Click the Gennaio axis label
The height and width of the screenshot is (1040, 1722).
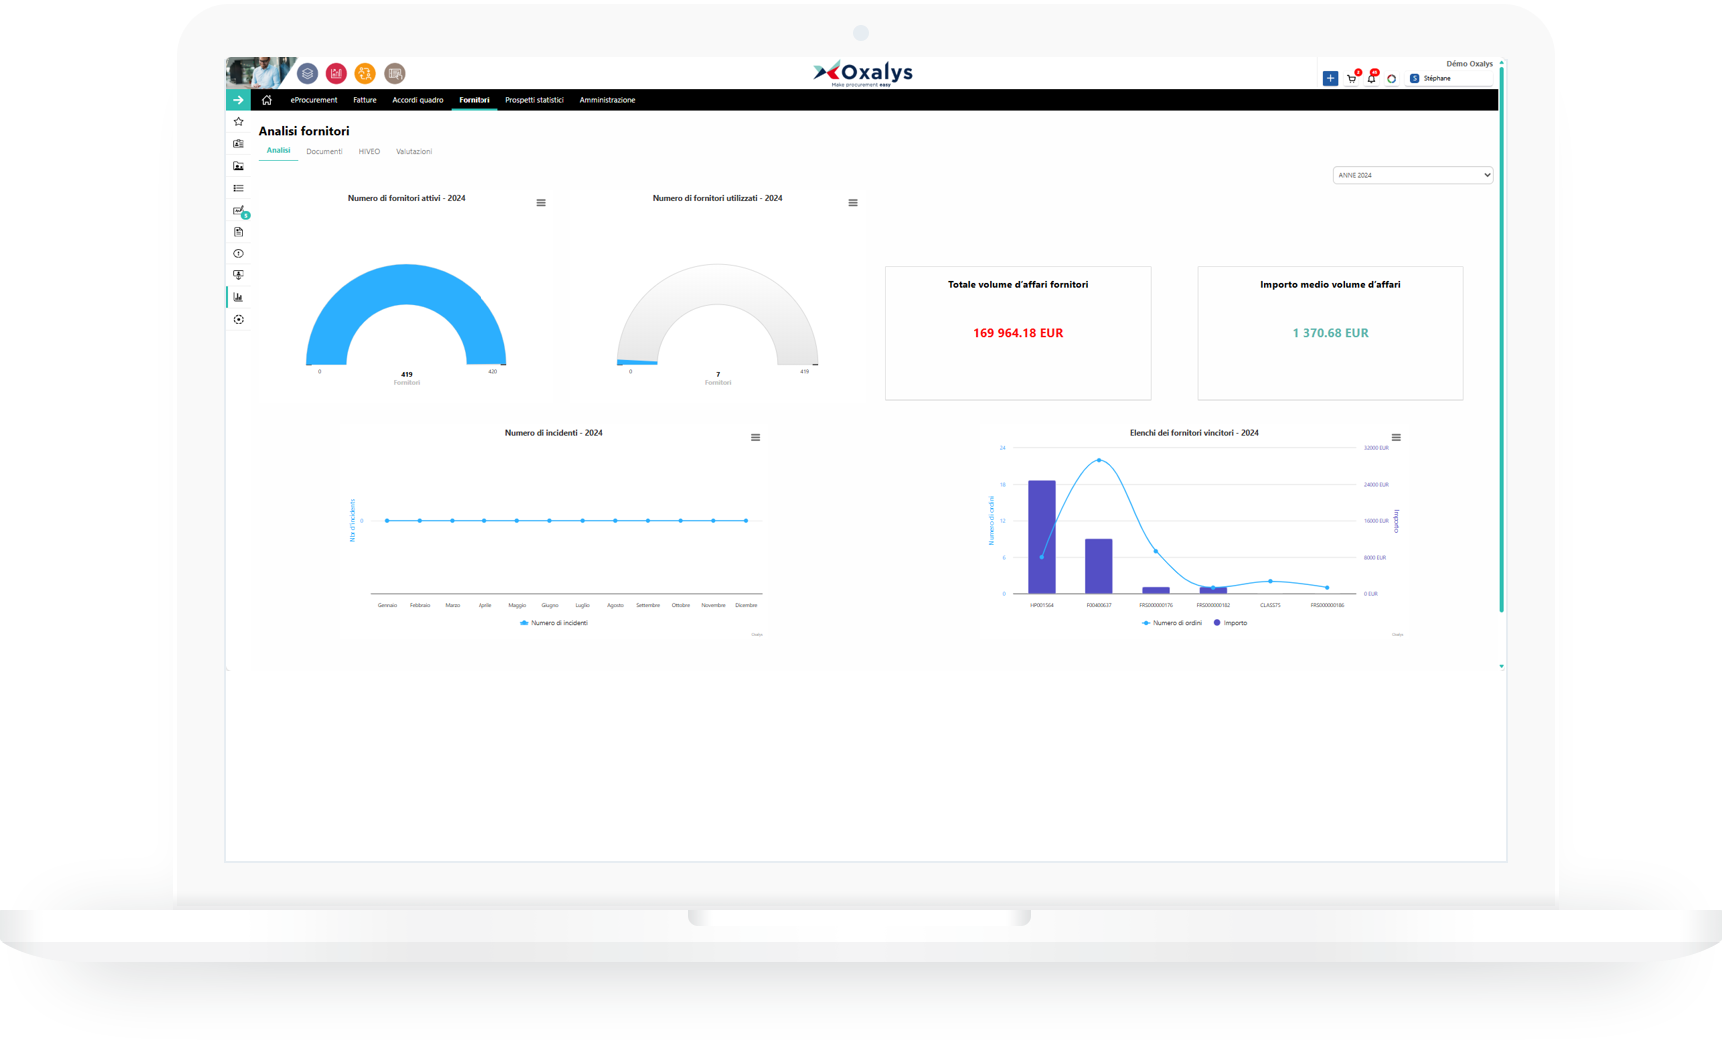[387, 605]
